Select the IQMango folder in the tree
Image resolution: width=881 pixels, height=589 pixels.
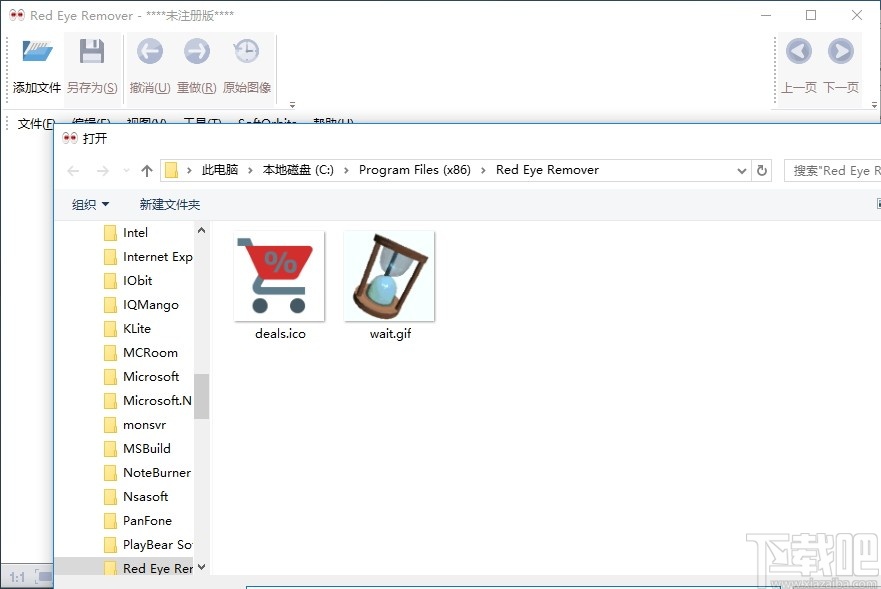[142, 305]
